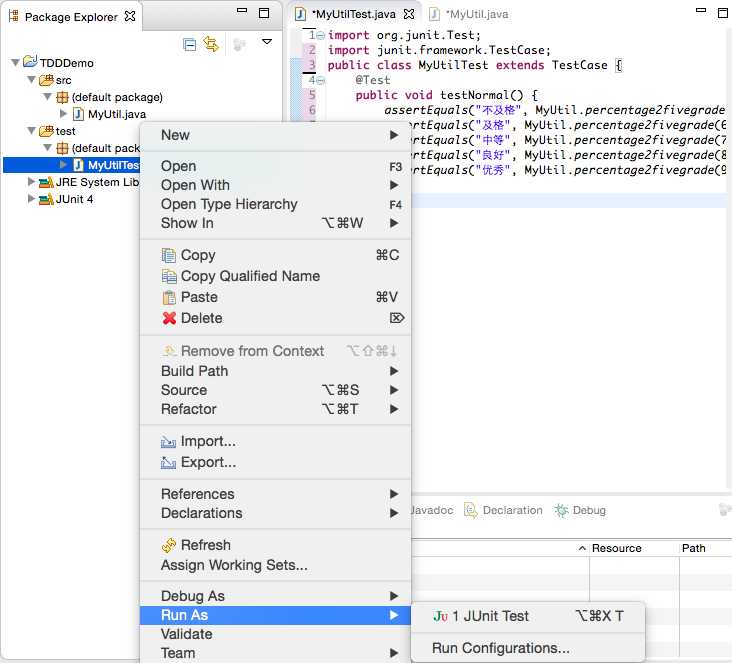Toggle Link with Editor in Package Explorer

(x=211, y=44)
